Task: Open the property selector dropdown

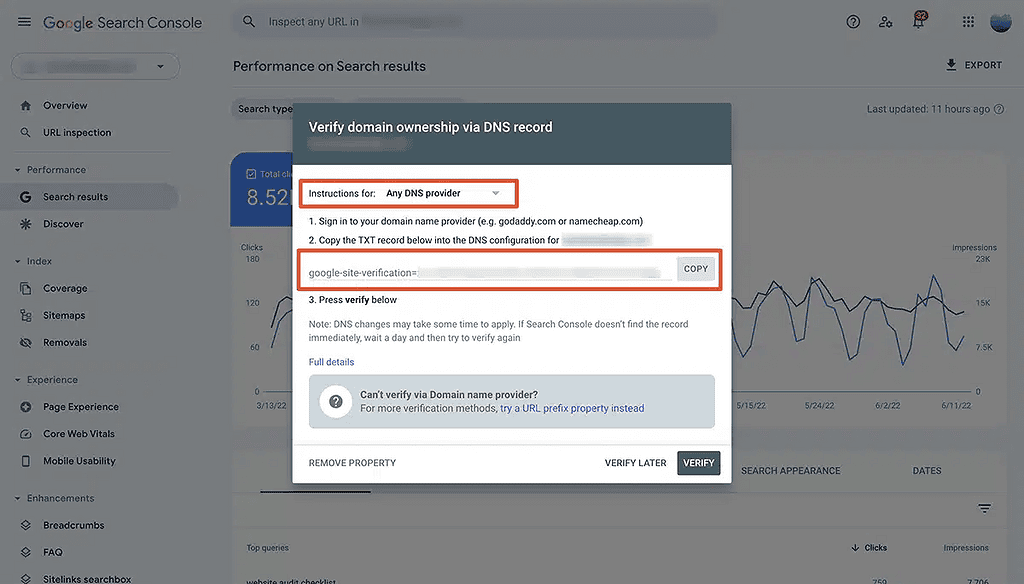Action: point(95,66)
